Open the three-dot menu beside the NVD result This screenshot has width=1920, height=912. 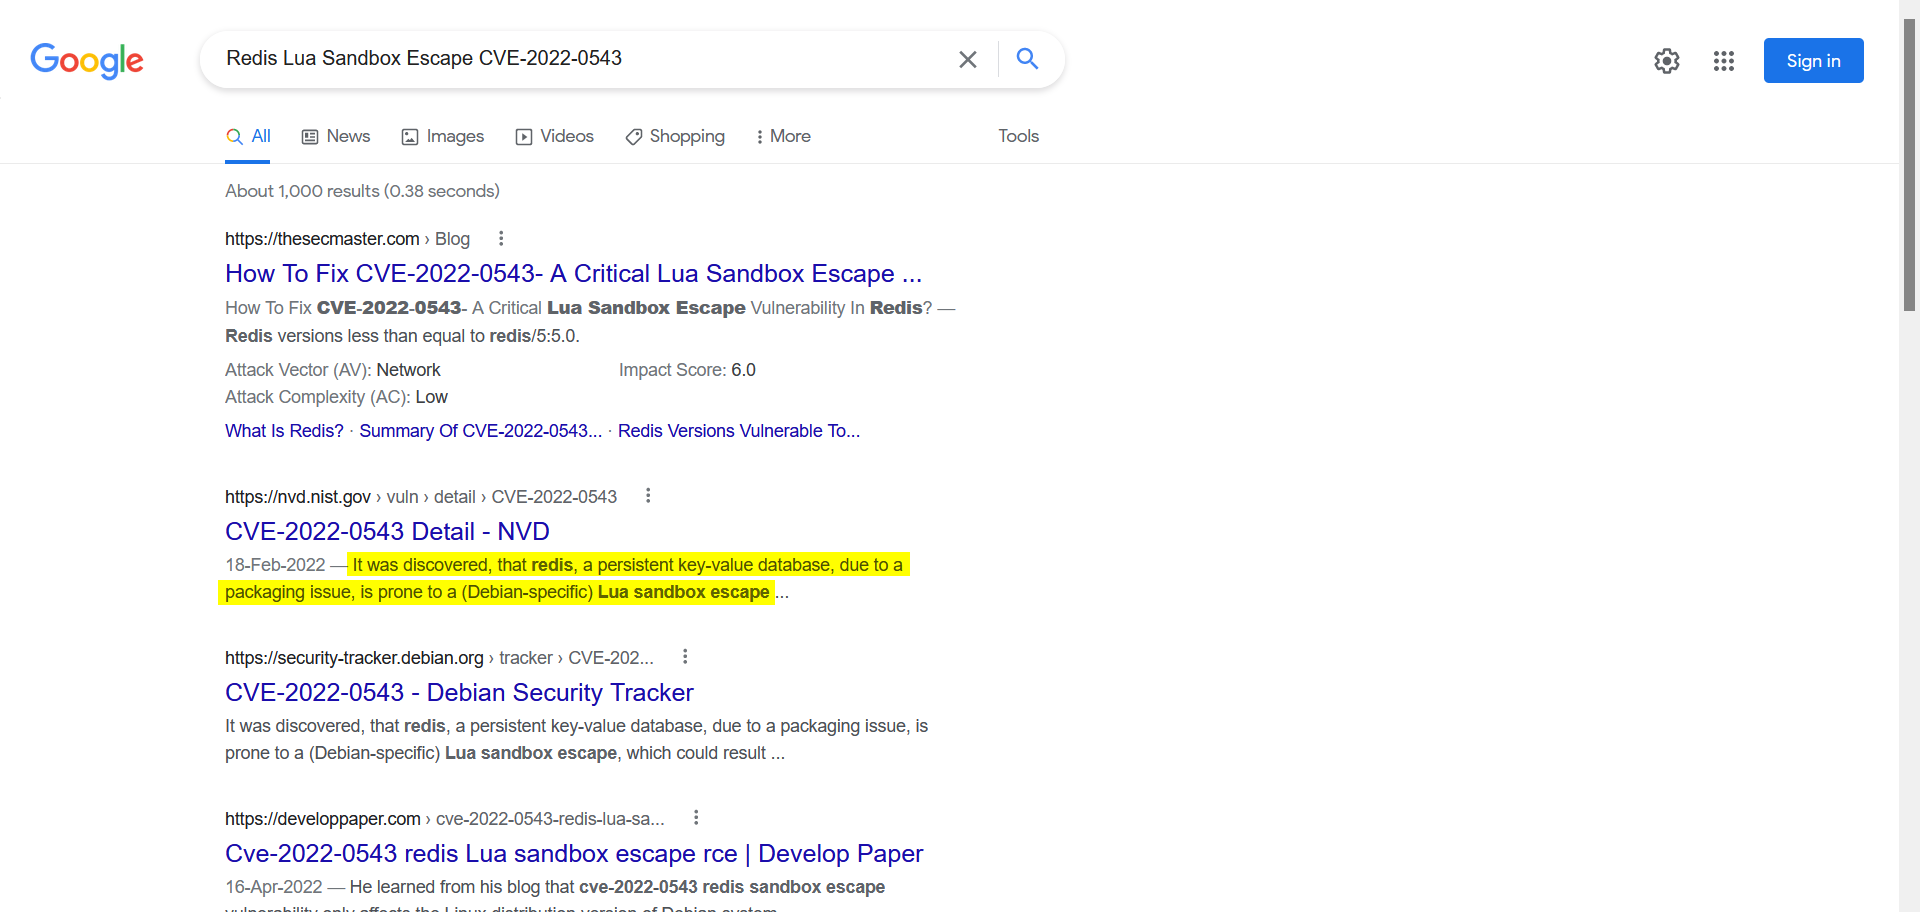(x=648, y=495)
